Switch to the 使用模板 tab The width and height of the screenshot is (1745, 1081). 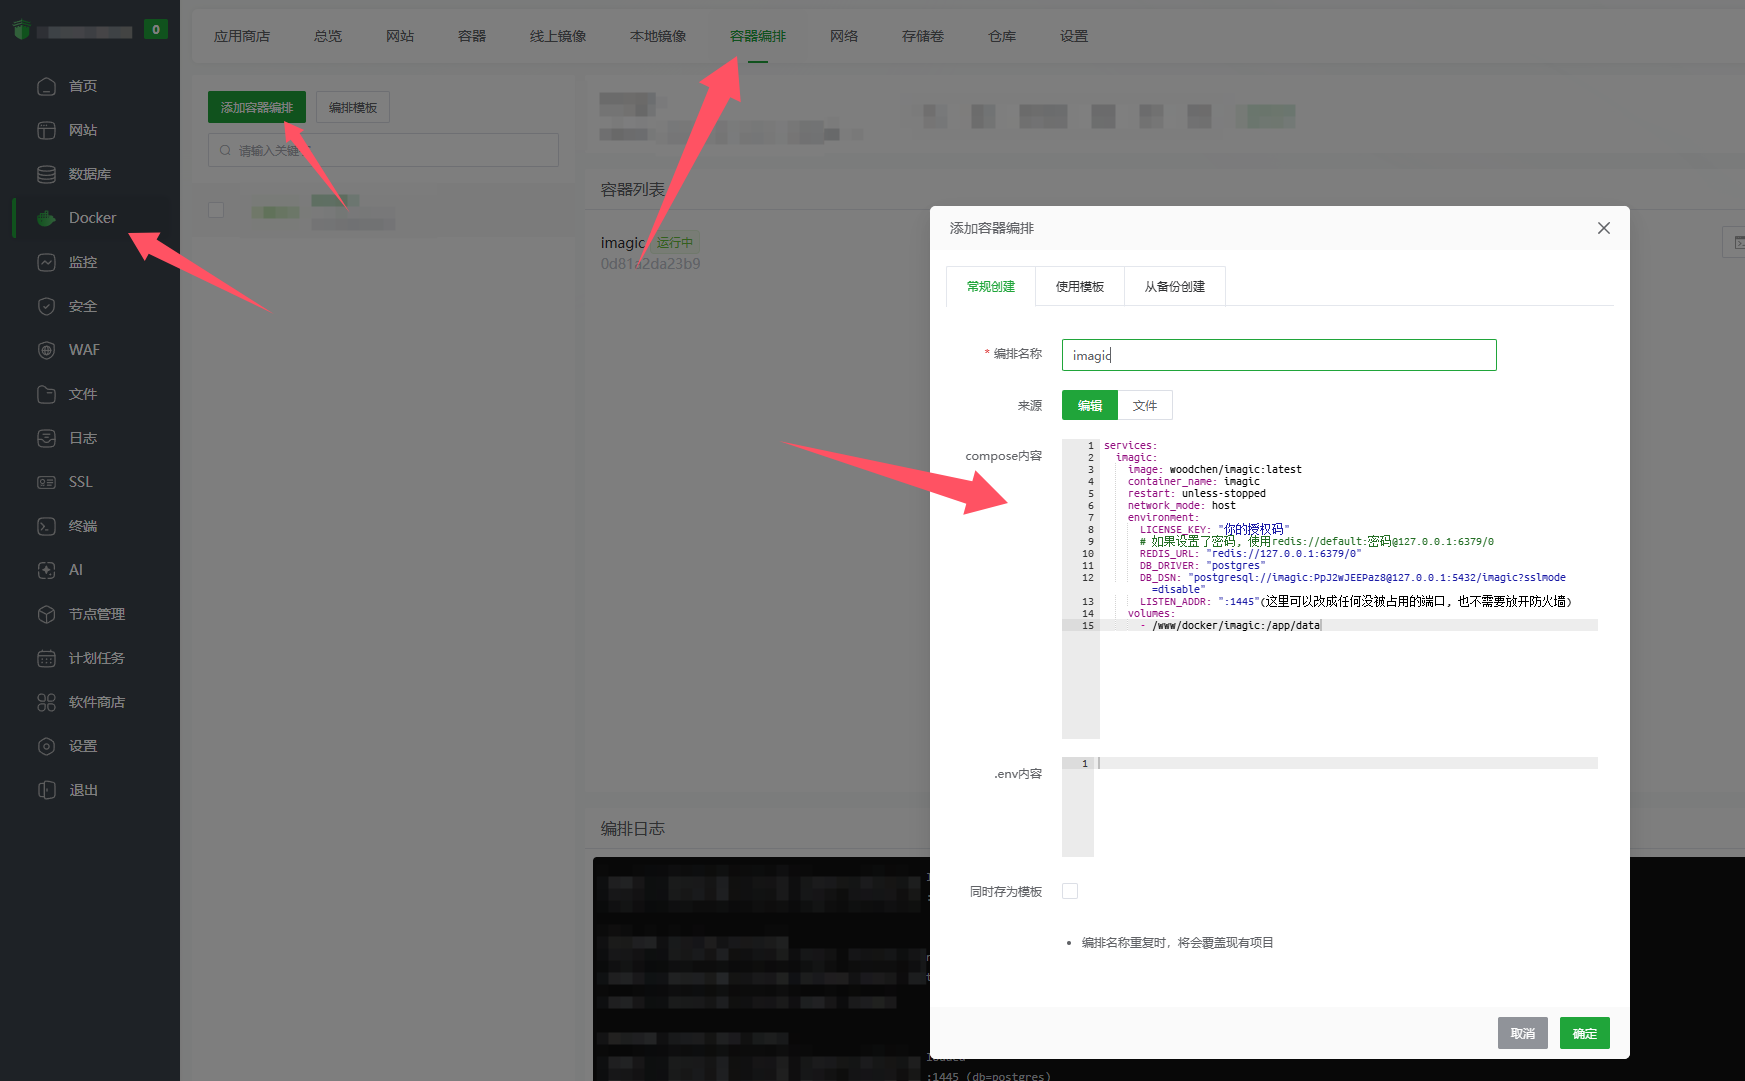1080,286
